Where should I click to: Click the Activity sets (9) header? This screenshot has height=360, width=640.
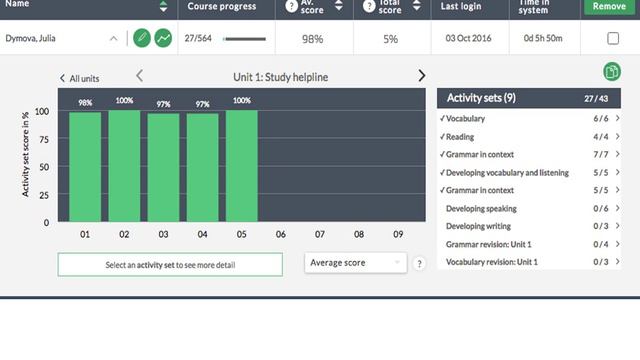pos(481,98)
